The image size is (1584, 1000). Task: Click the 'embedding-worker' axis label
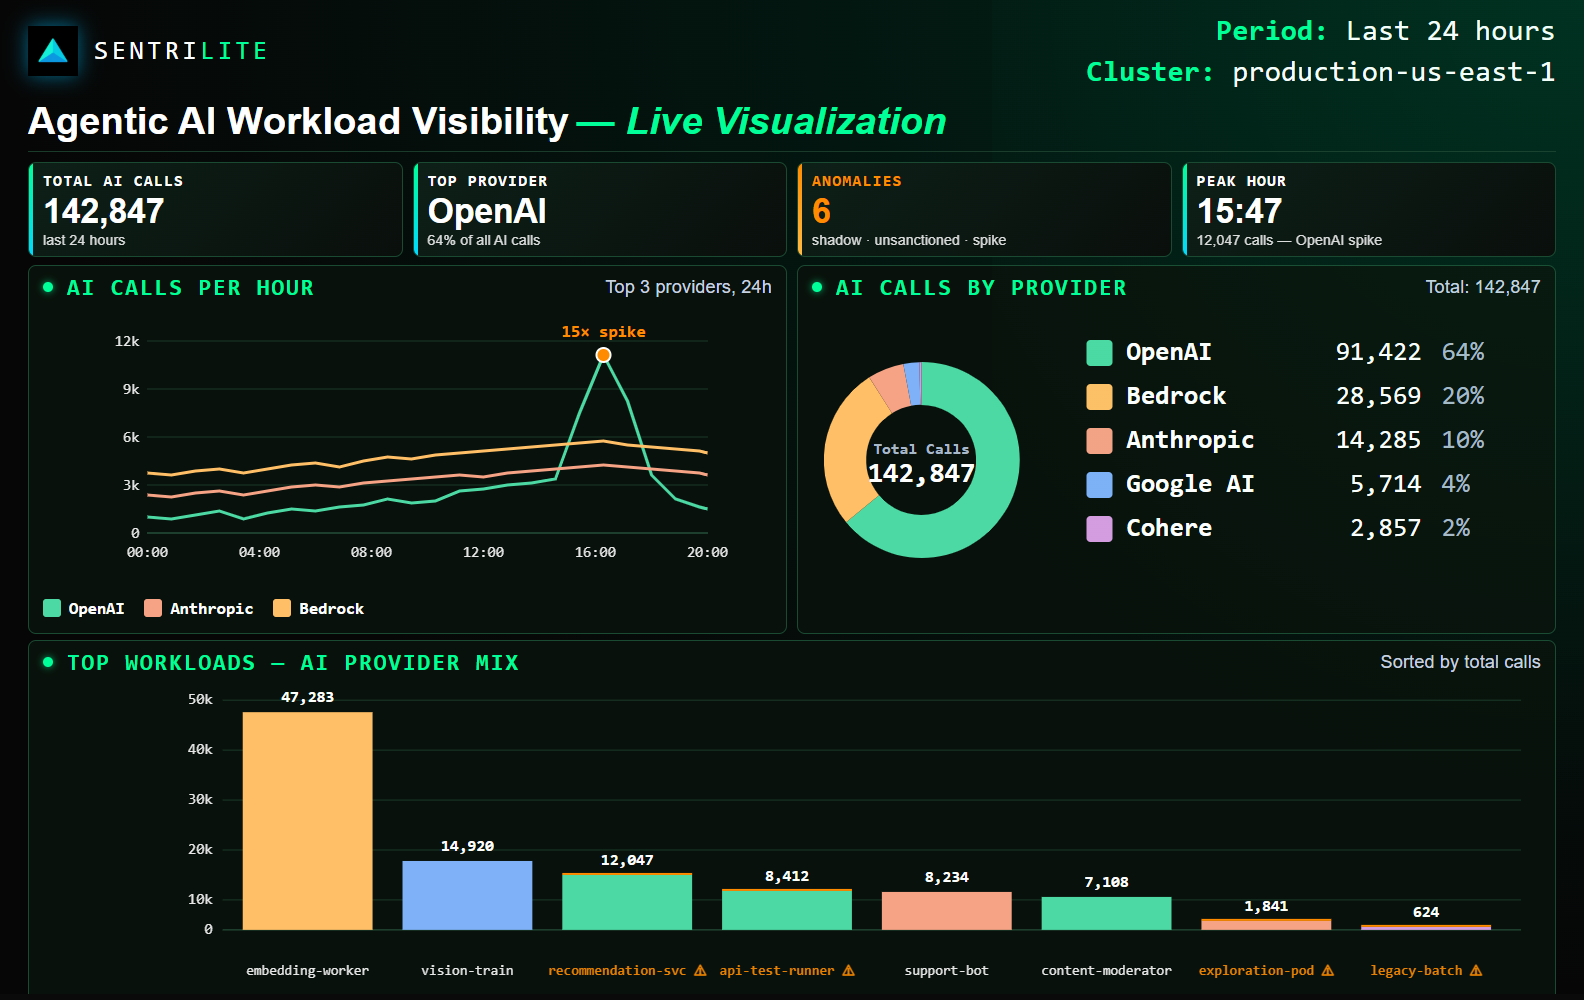[x=308, y=971]
